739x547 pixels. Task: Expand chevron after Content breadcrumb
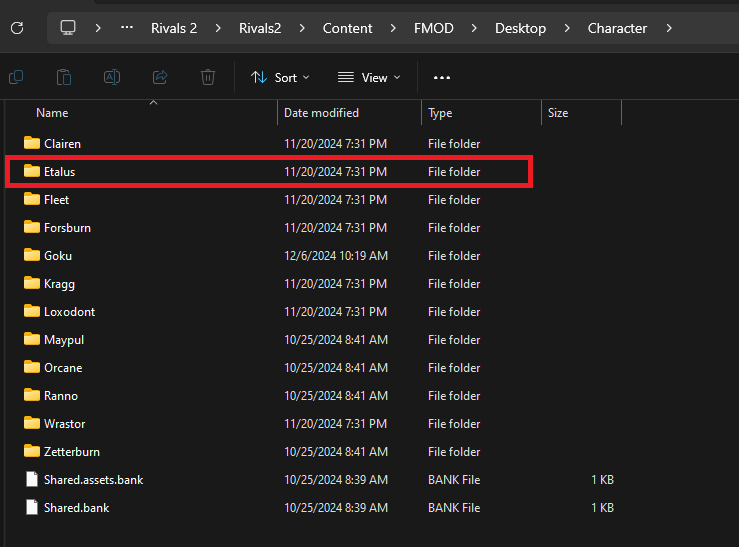coord(393,28)
